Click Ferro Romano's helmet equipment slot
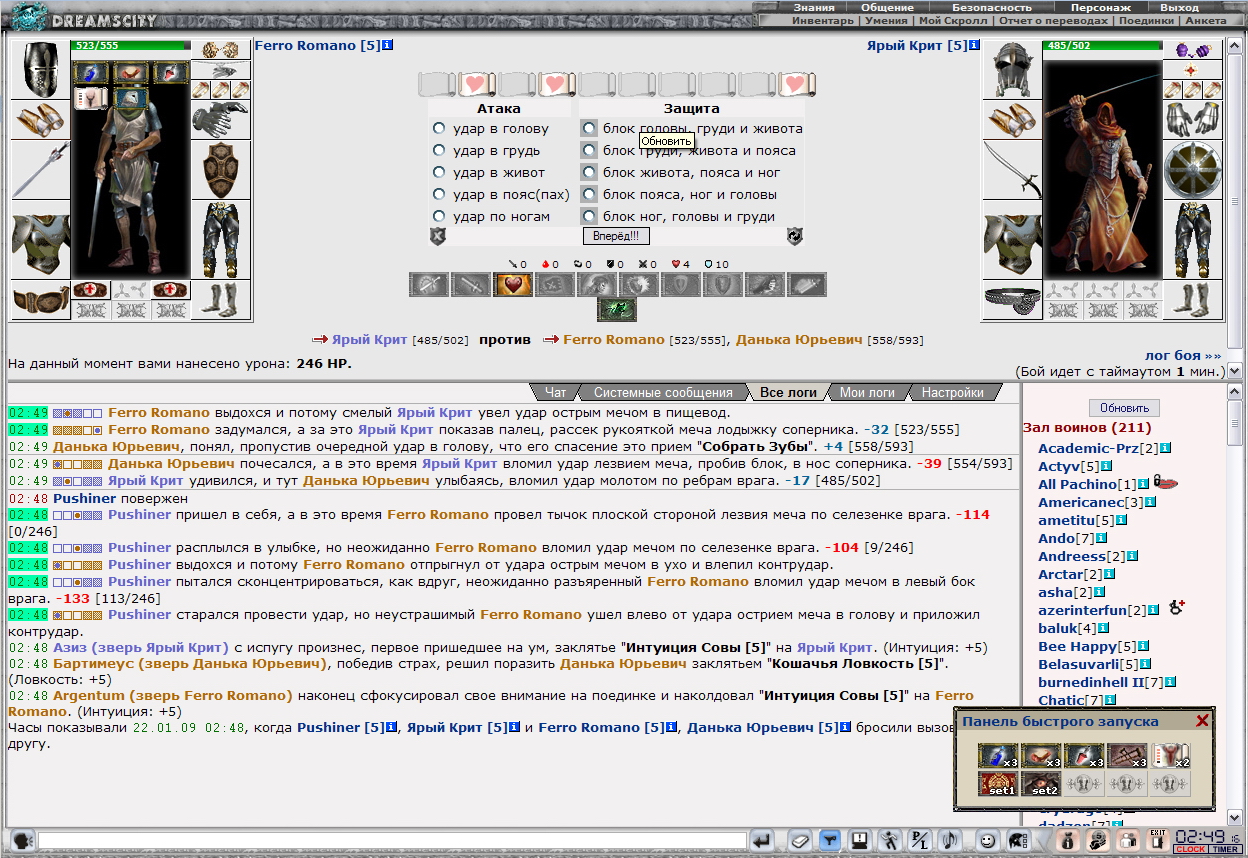 click(x=40, y=69)
